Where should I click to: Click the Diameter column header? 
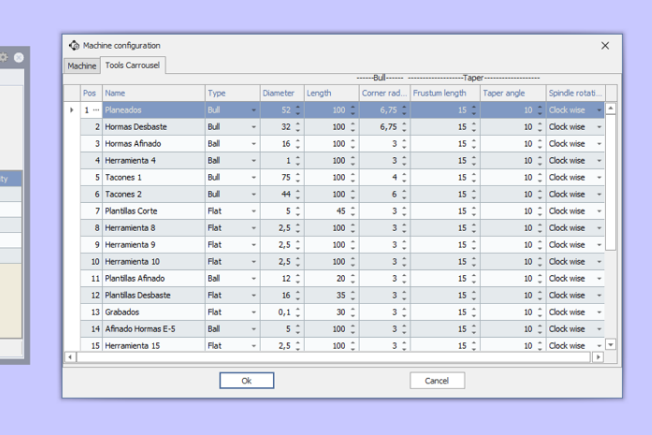tap(281, 93)
